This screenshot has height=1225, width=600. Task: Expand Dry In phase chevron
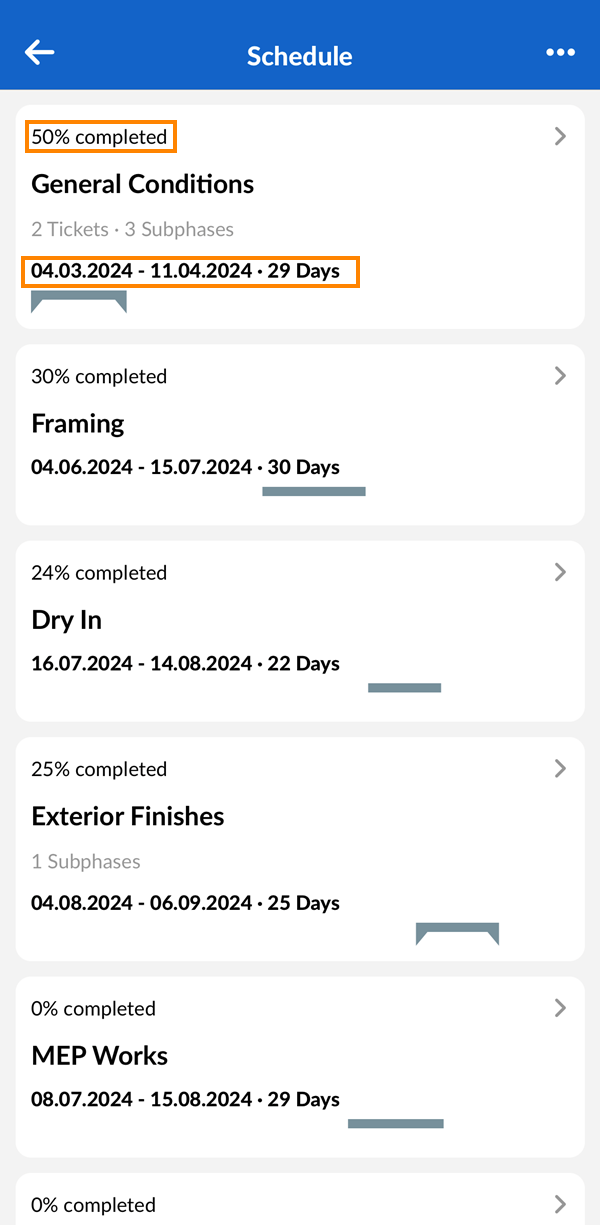(x=560, y=572)
